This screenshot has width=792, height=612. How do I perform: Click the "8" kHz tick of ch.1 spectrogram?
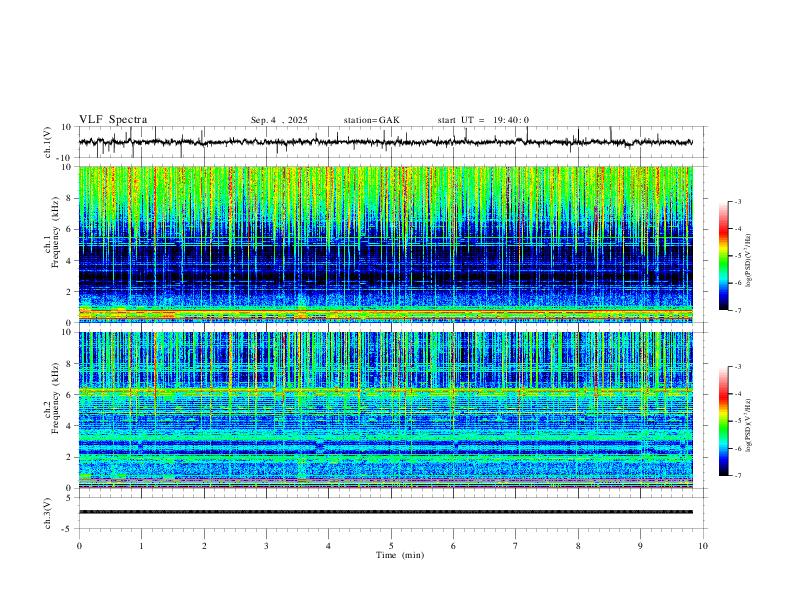(x=71, y=198)
